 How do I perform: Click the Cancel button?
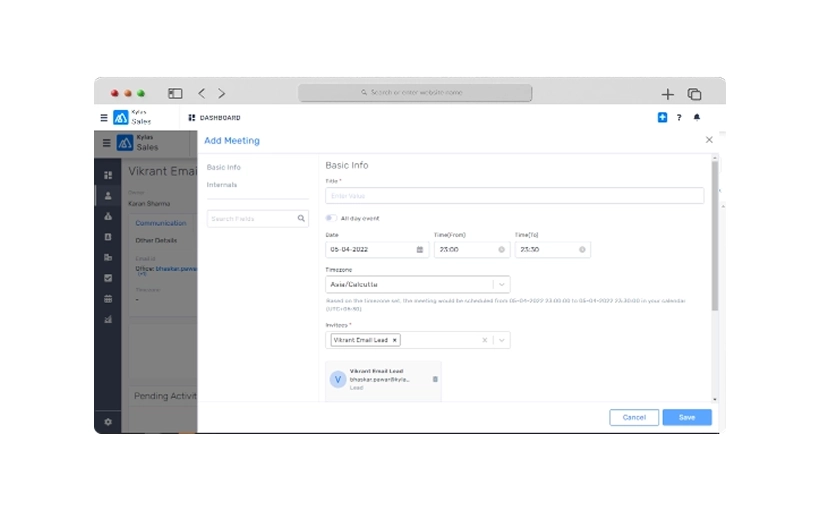634,417
